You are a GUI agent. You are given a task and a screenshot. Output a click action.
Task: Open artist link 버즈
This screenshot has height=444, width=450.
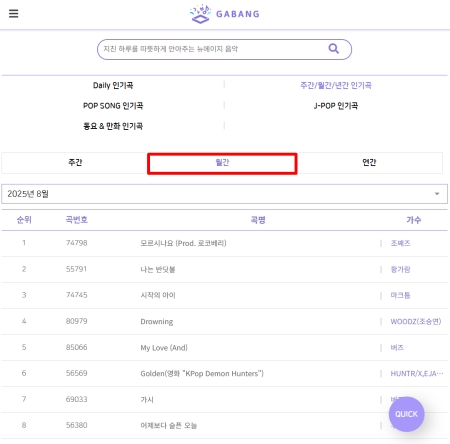pyautogui.click(x=397, y=348)
